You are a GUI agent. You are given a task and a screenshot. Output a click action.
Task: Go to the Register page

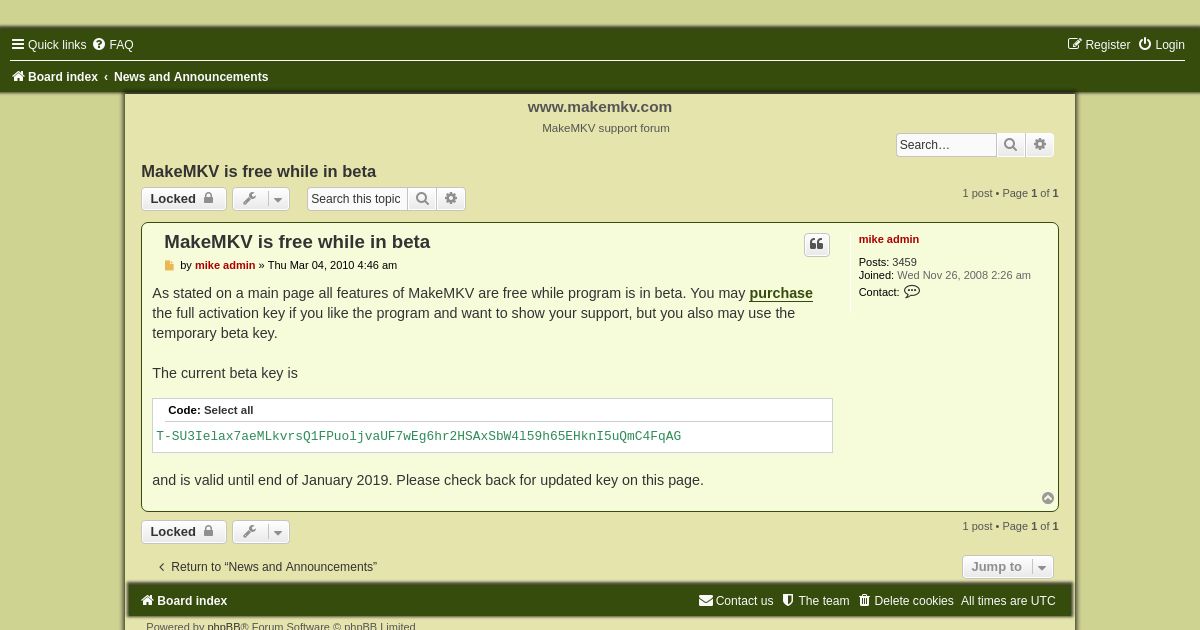1098,45
